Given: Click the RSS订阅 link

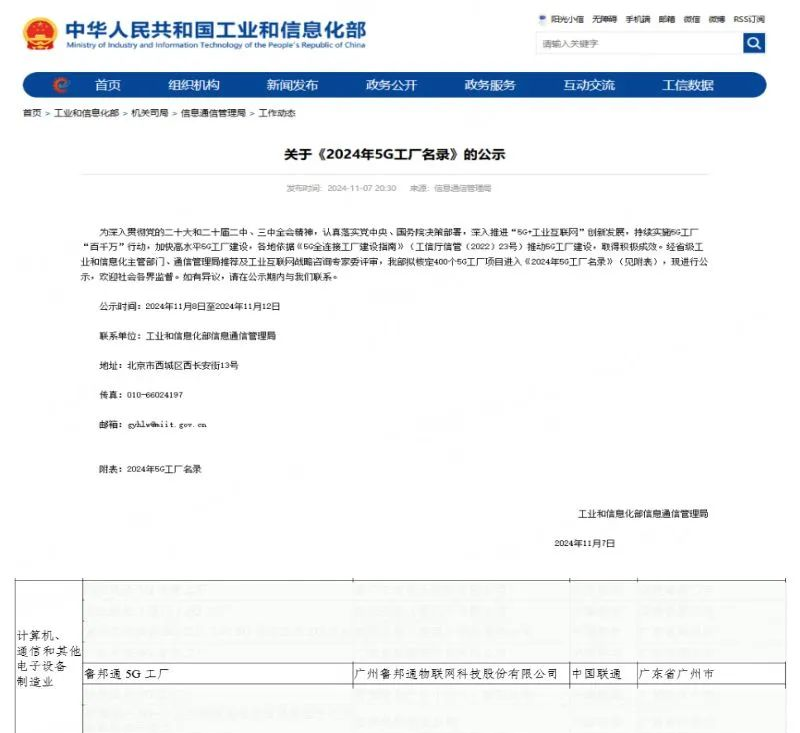Looking at the screenshot, I should pyautogui.click(x=749, y=19).
